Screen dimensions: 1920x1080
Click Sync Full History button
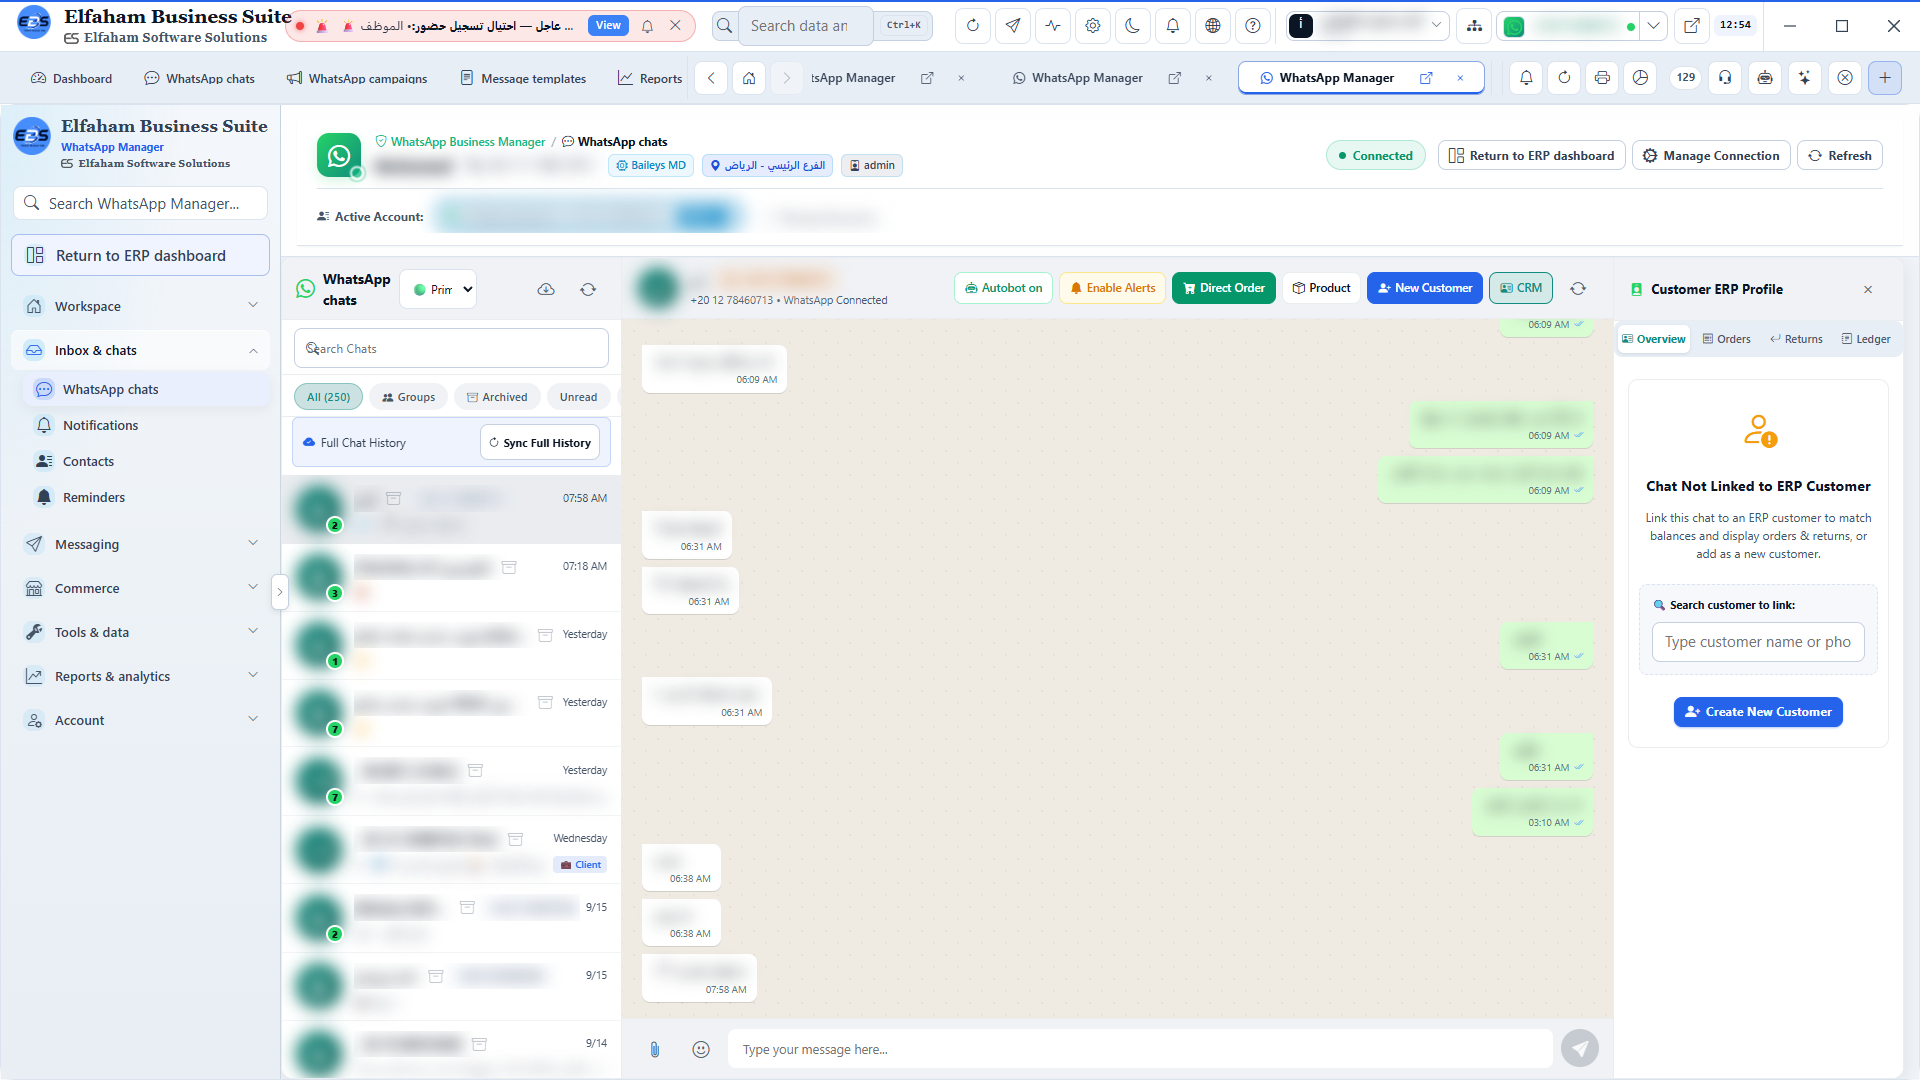click(540, 443)
